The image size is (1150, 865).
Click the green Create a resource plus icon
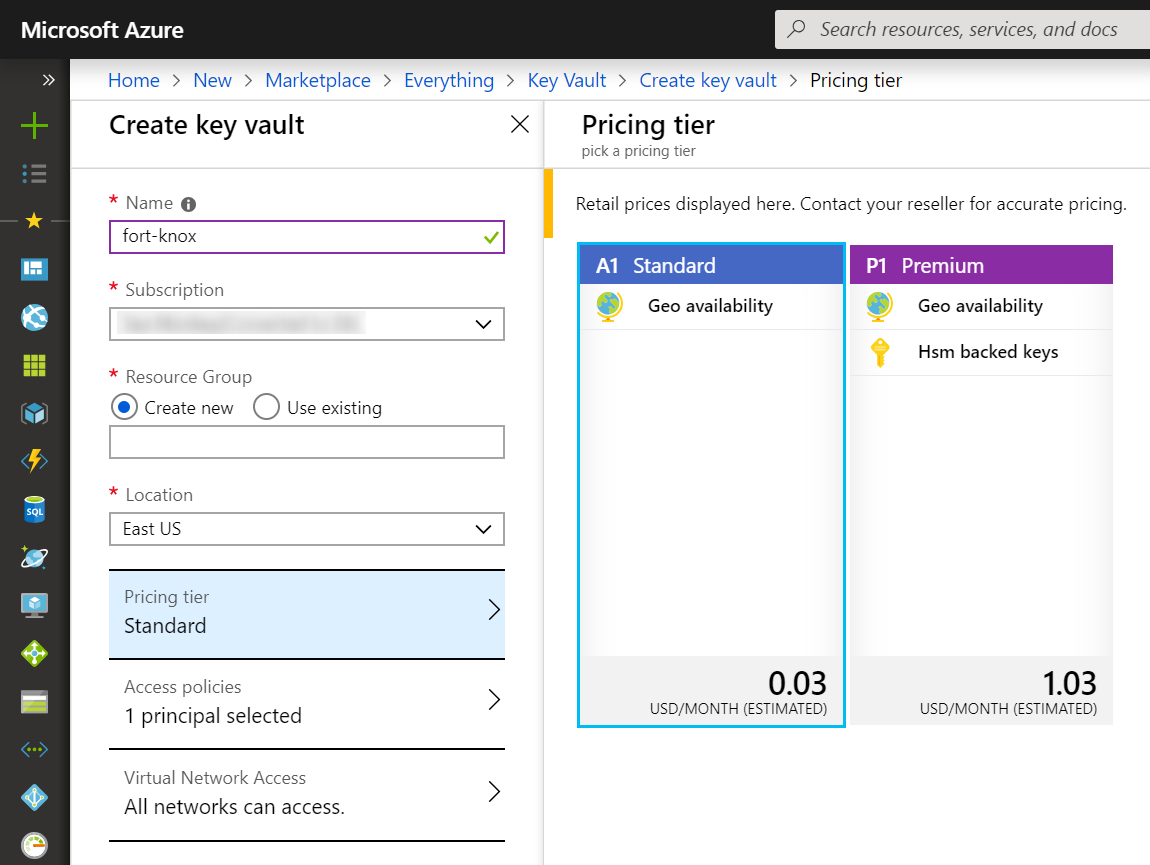pyautogui.click(x=35, y=125)
